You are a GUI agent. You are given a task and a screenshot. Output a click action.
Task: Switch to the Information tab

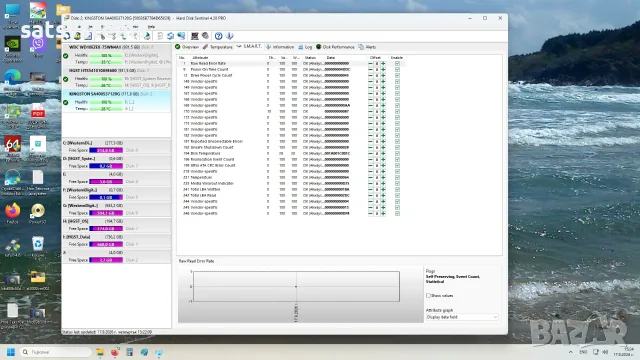pos(280,47)
